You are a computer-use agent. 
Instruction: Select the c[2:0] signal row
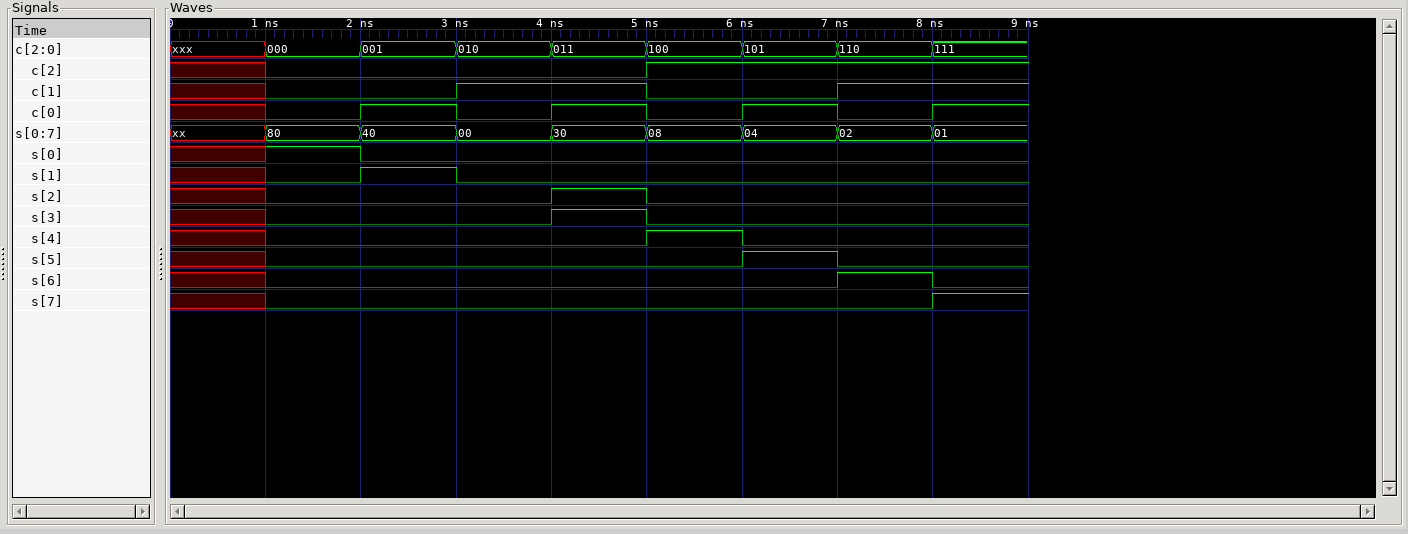[81, 49]
